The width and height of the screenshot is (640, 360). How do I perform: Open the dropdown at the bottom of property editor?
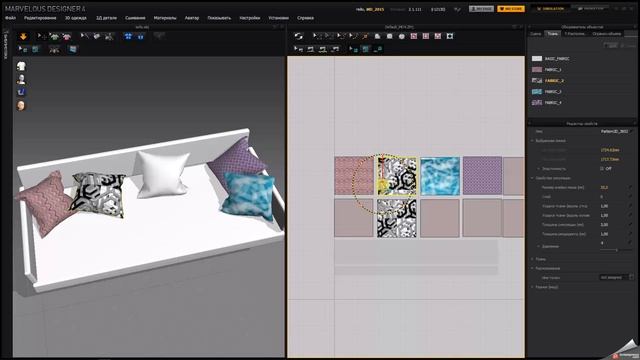tap(616, 277)
